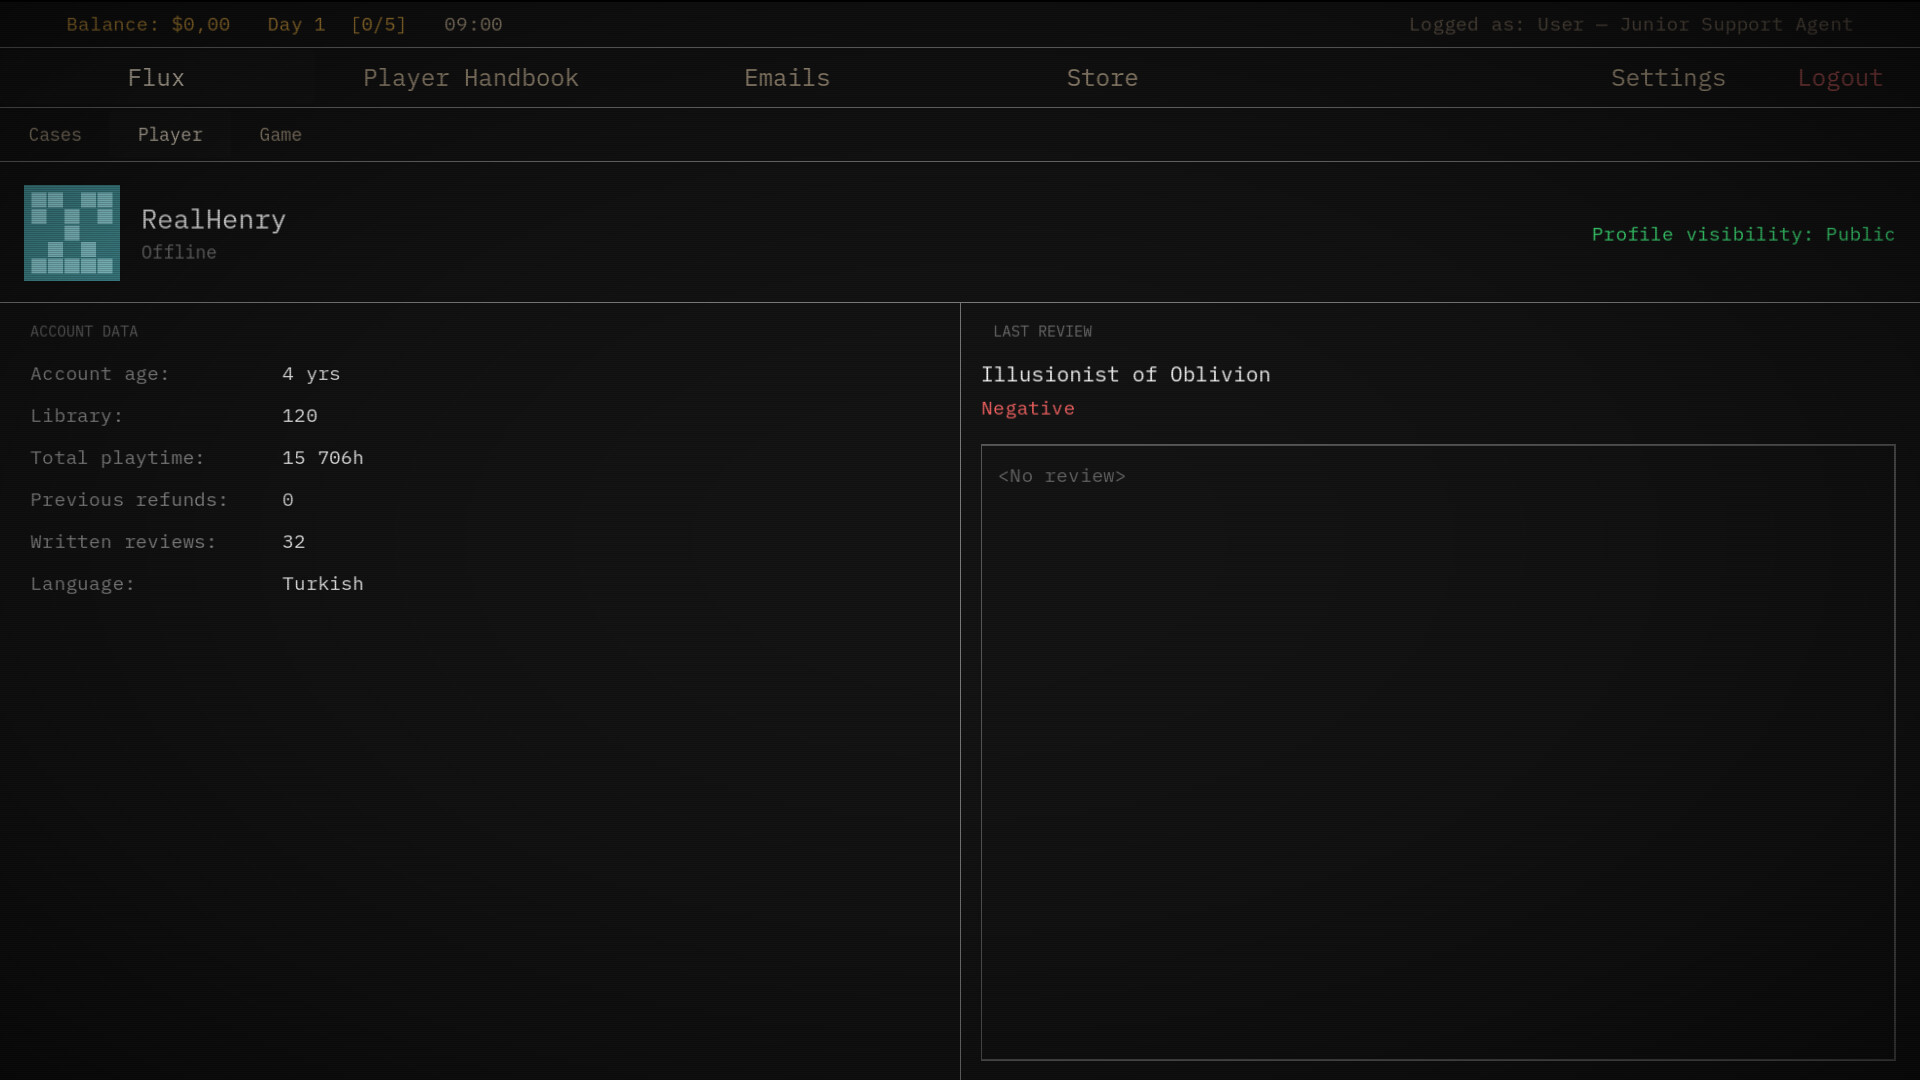
Task: Go to the Emails tab
Action: [x=787, y=78]
